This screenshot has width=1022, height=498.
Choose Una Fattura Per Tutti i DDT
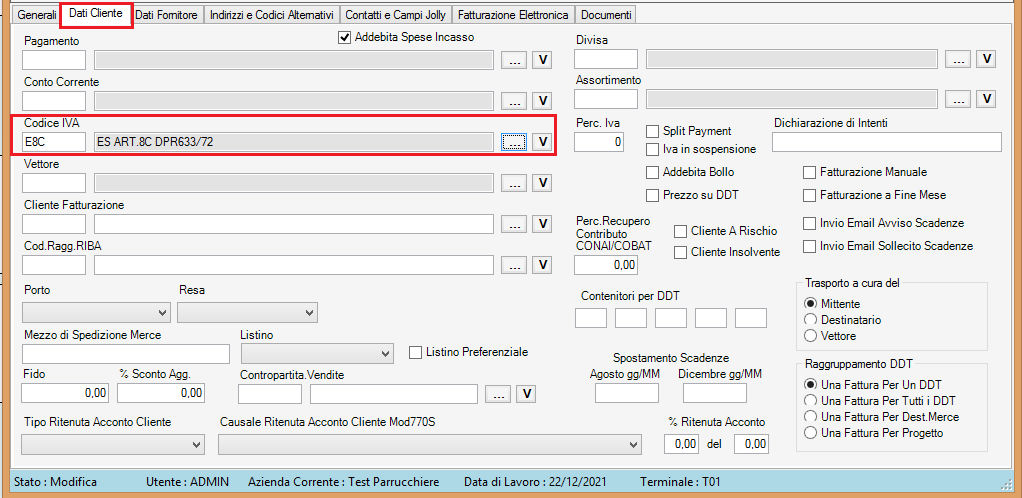tap(811, 400)
